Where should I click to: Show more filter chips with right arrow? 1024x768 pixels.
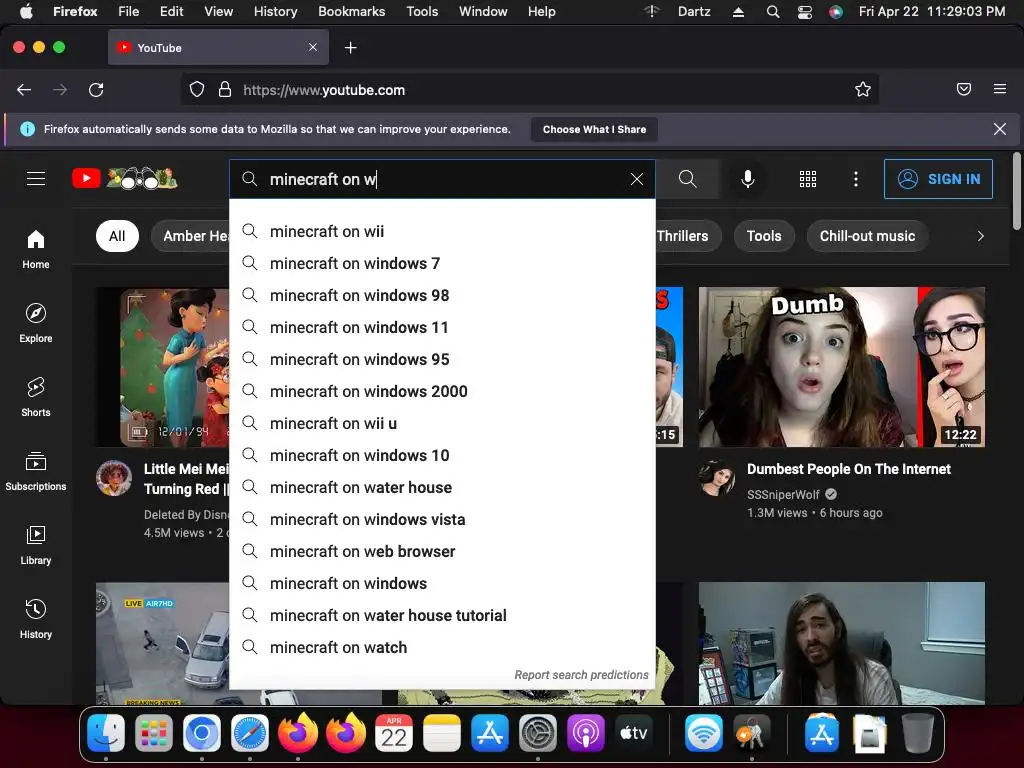tap(980, 236)
